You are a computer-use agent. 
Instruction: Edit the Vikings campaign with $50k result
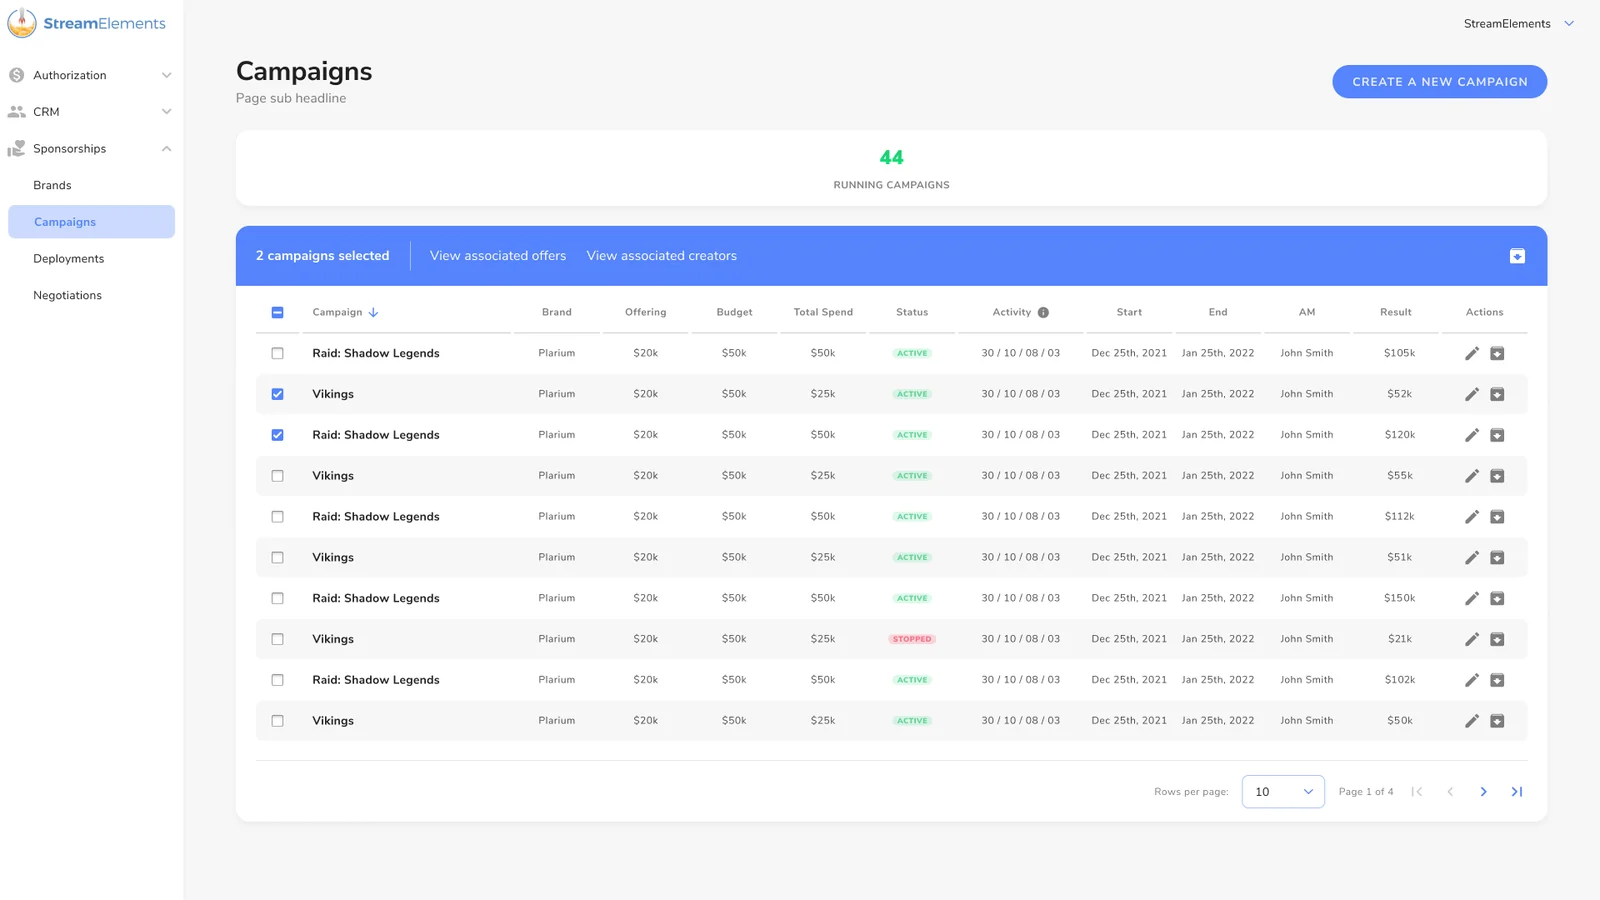tap(1471, 721)
